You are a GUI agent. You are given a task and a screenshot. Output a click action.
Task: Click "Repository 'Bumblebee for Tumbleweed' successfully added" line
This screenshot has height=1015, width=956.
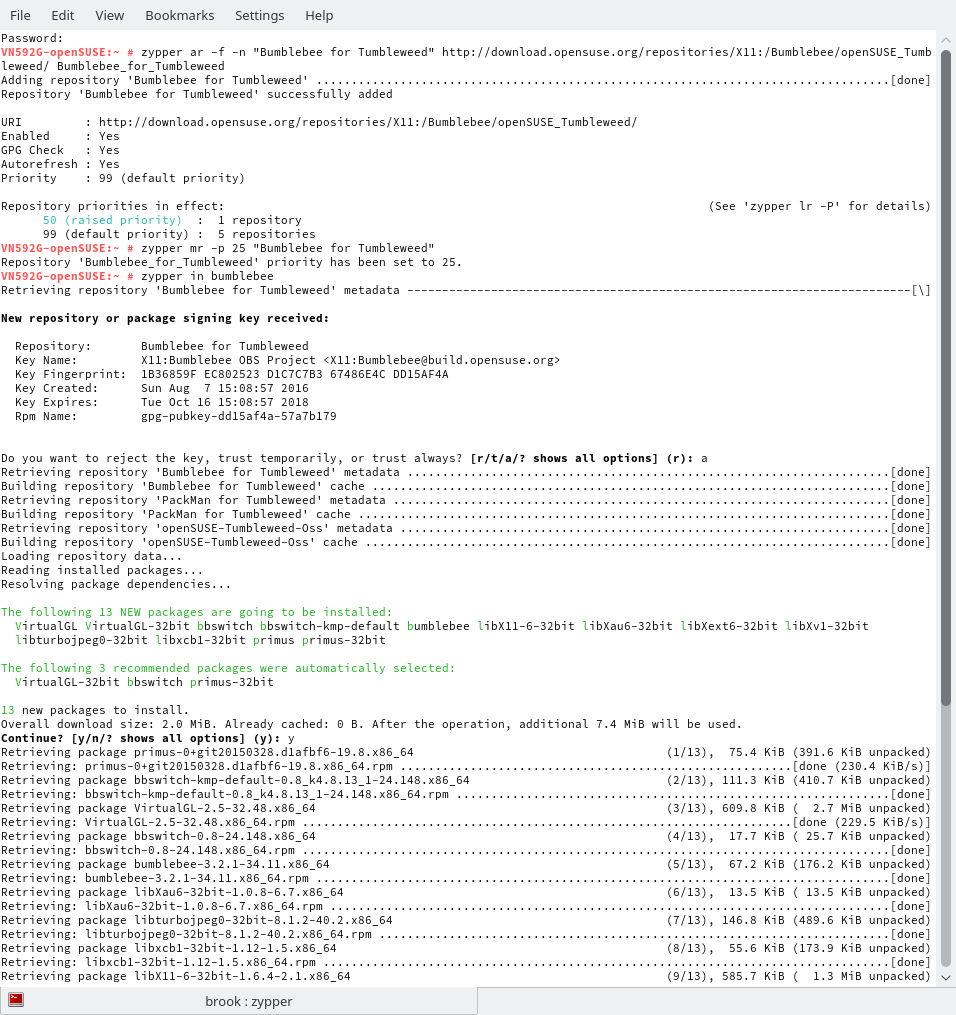(x=197, y=94)
